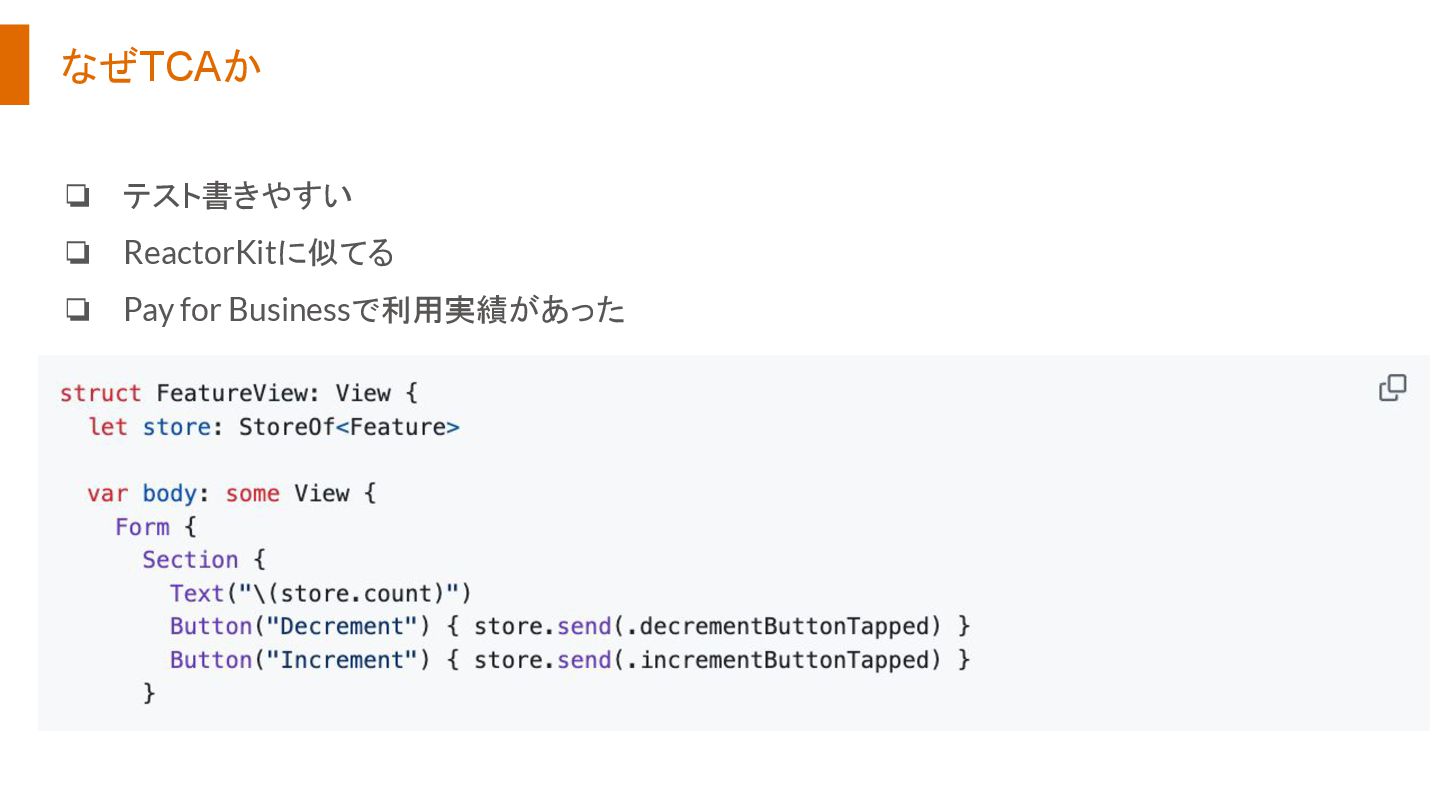This screenshot has width=1440, height=810.
Task: Click the Form keyword in code
Action: pyautogui.click(x=142, y=526)
